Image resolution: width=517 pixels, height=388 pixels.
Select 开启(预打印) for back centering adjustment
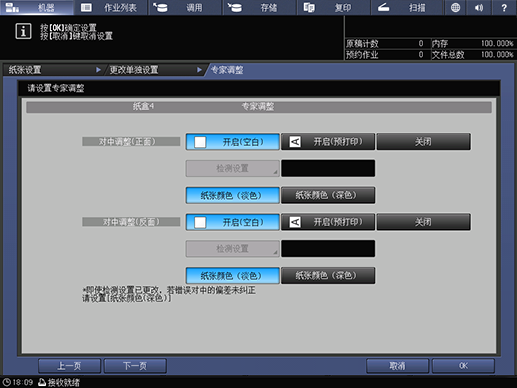click(x=328, y=222)
